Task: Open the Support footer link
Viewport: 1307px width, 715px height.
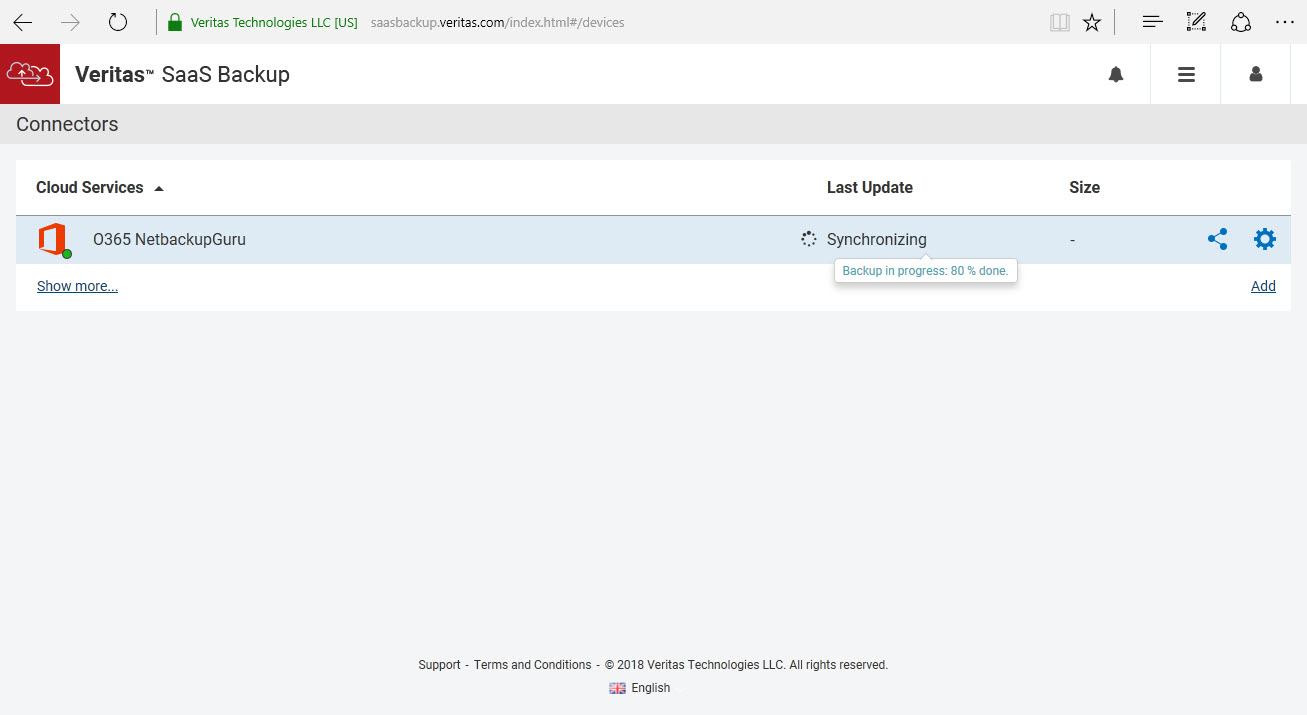Action: pos(440,665)
